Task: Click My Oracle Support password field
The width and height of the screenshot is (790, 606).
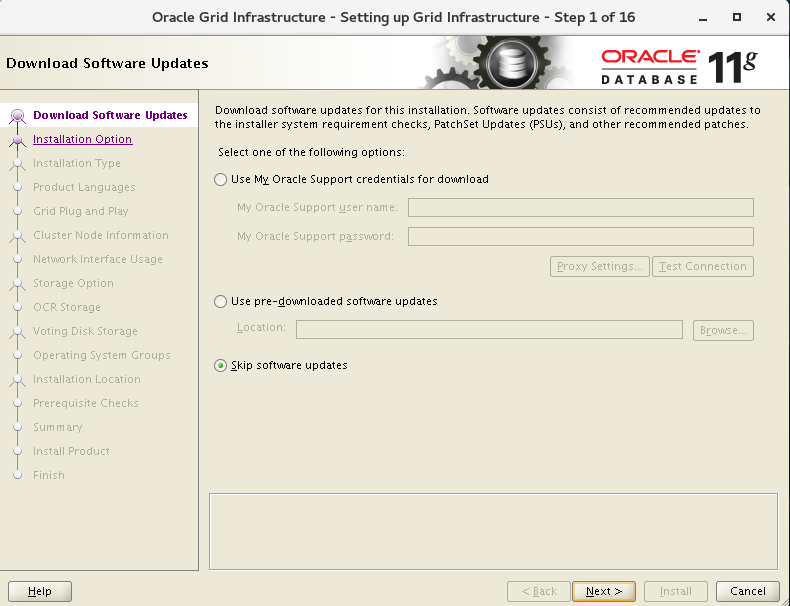Action: pyautogui.click(x=580, y=236)
